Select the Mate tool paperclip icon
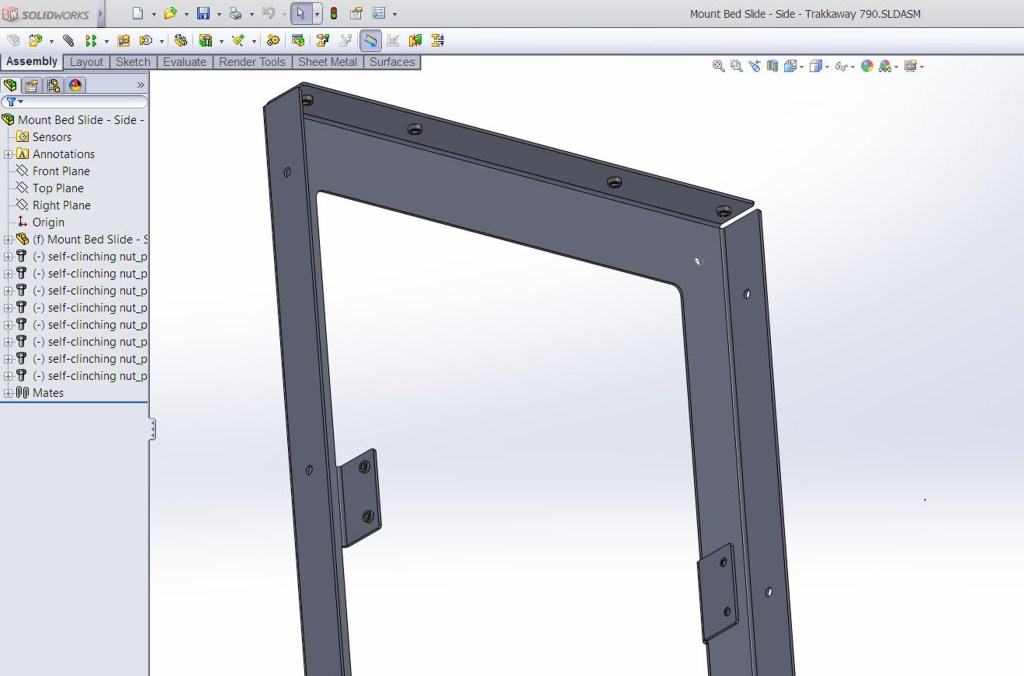The image size is (1024, 676). click(x=67, y=40)
